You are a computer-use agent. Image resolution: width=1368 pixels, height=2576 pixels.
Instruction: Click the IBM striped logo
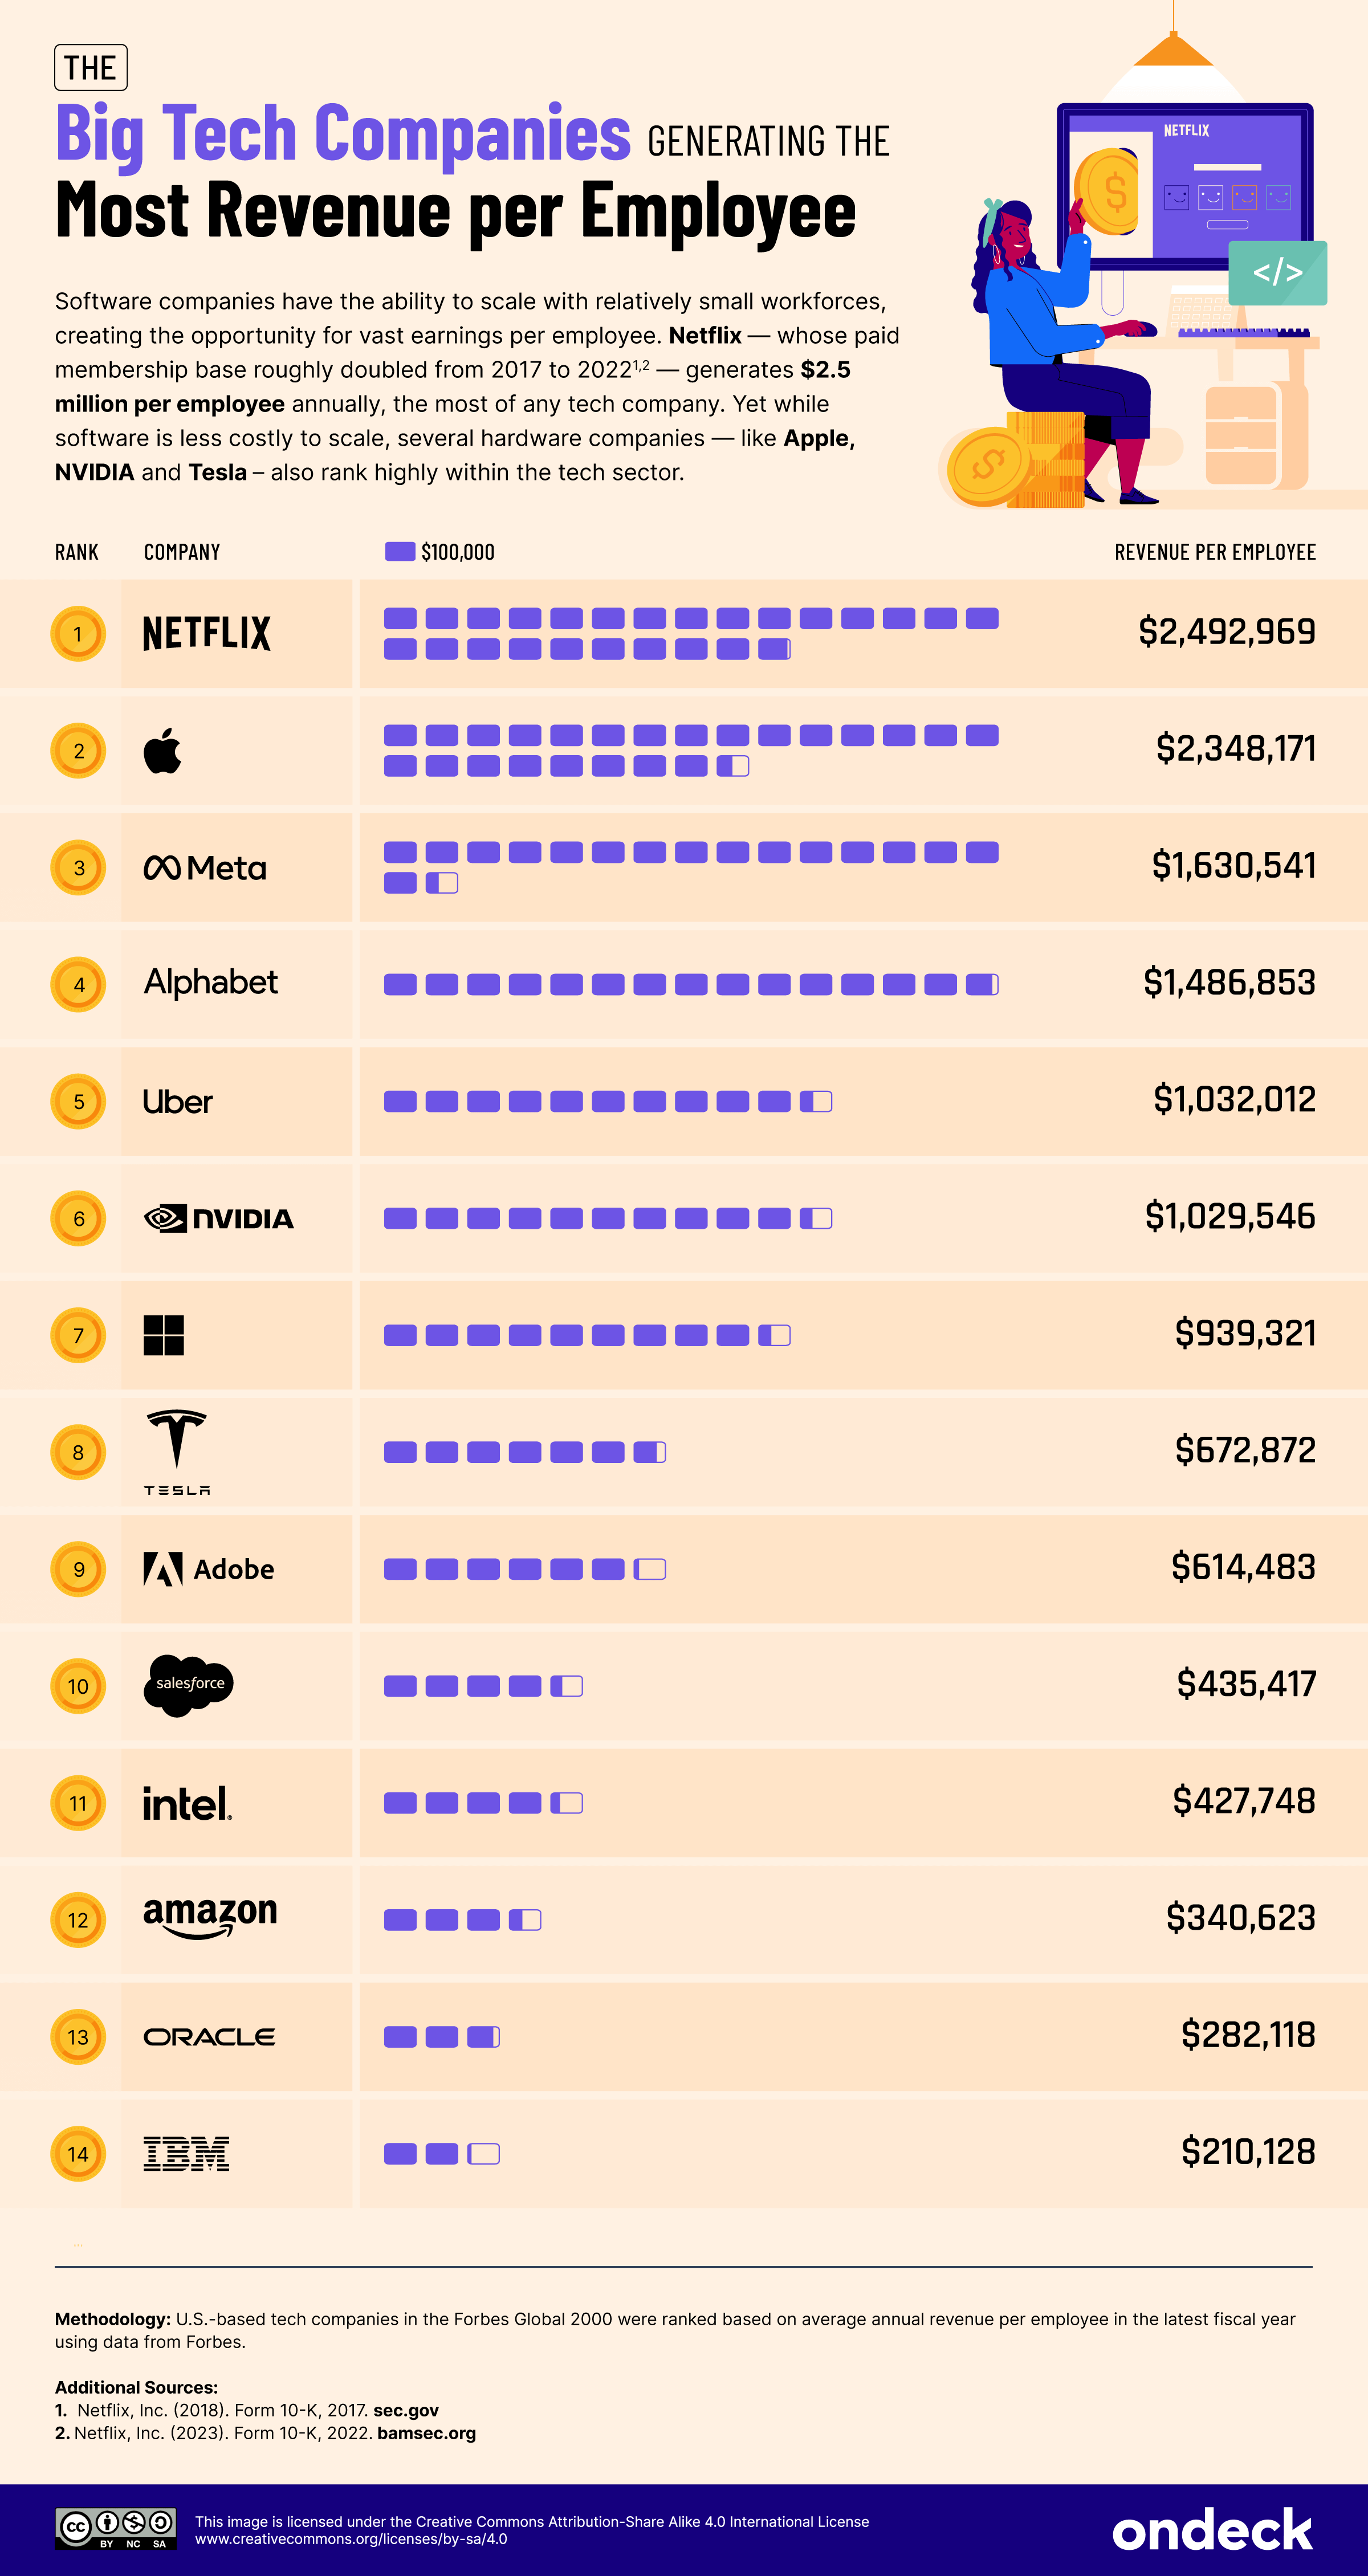click(186, 2153)
